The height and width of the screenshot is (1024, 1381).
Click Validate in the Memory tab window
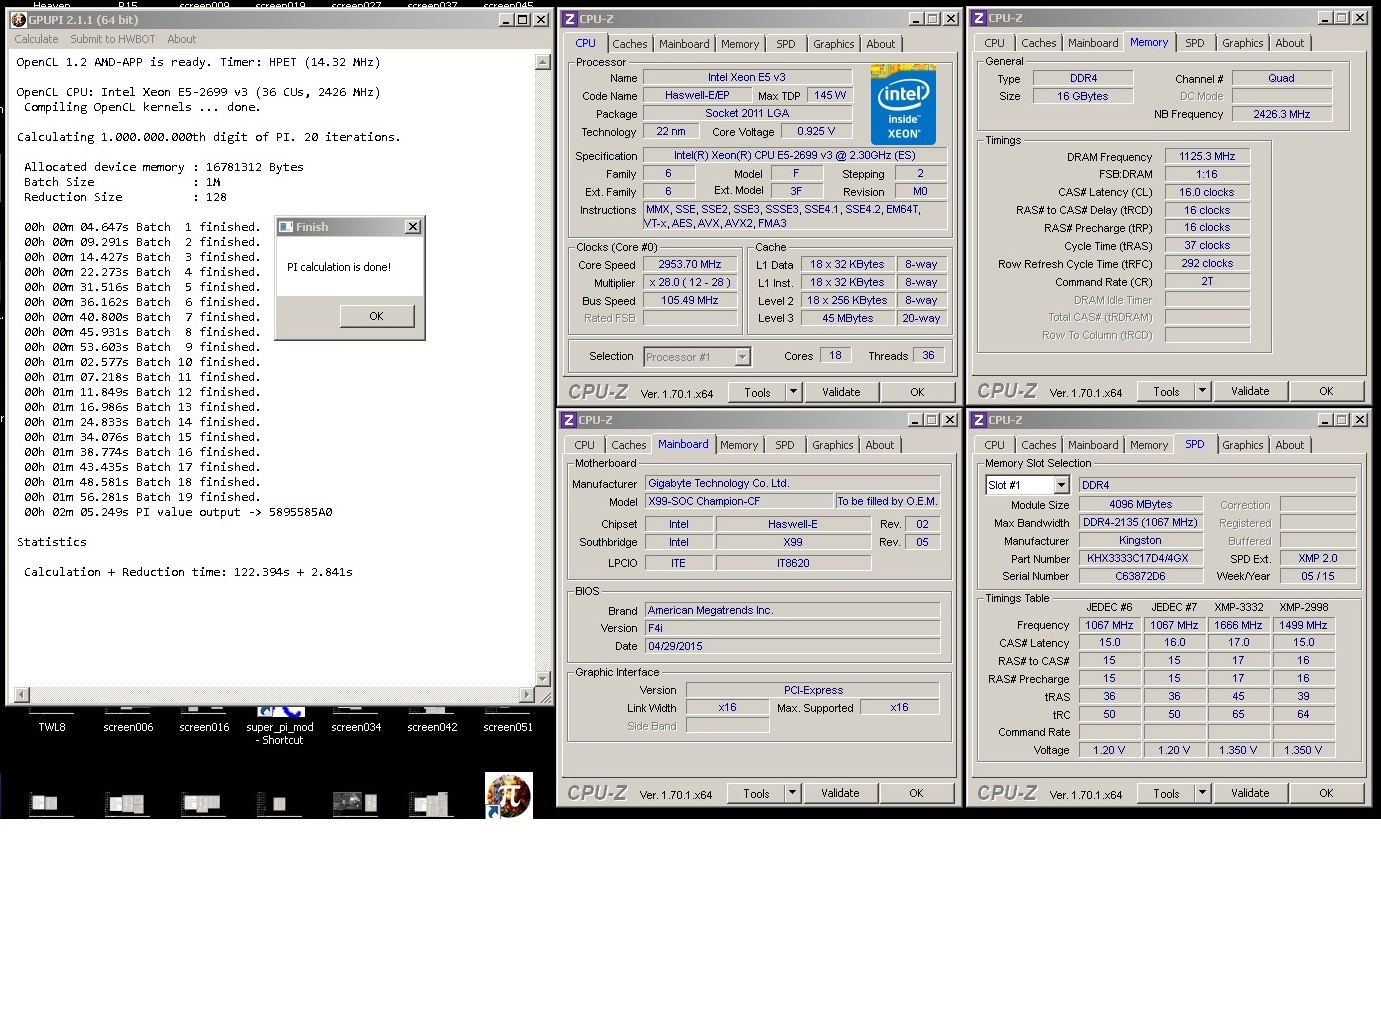tap(1250, 391)
